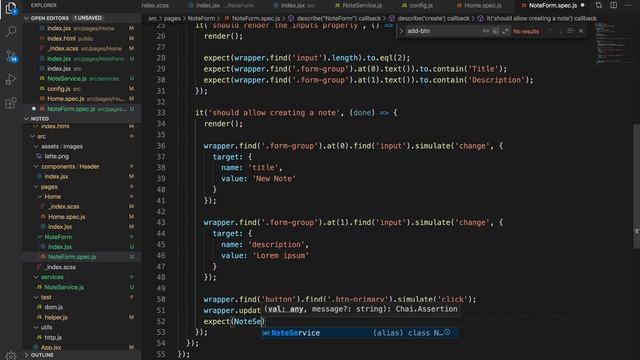Collapse the pages folder
Viewport: 640px width, 360px height.
(x=36, y=187)
